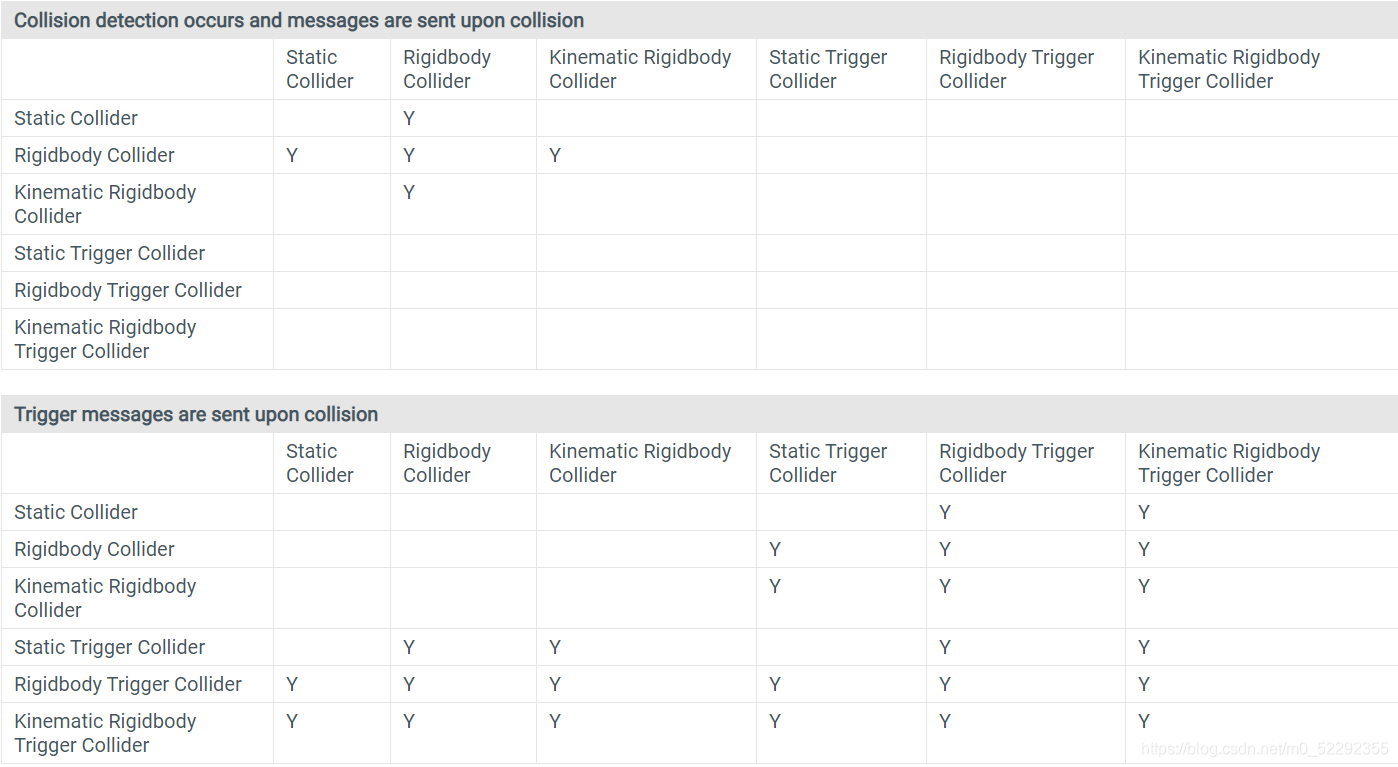Click Y under Static Trigger Collider, trigger messages Rigidbody Trigger Collider row
Viewport: 1398px width, 767px height.
775,684
